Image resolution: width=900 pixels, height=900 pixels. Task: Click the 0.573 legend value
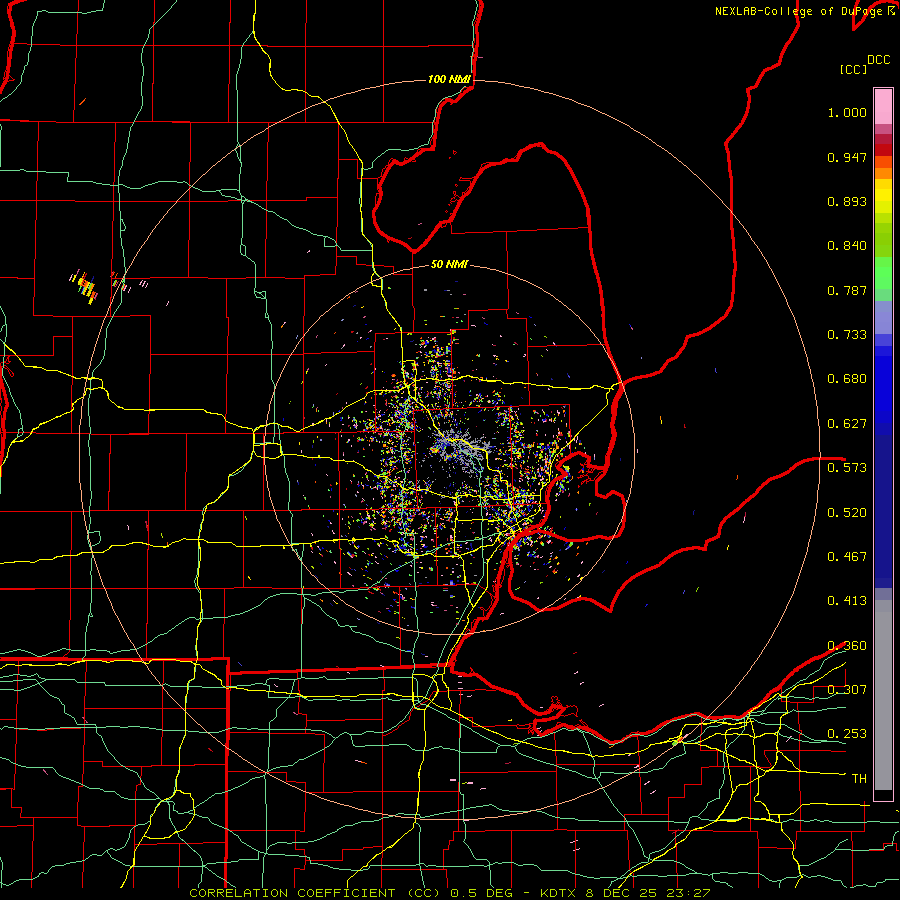click(847, 468)
